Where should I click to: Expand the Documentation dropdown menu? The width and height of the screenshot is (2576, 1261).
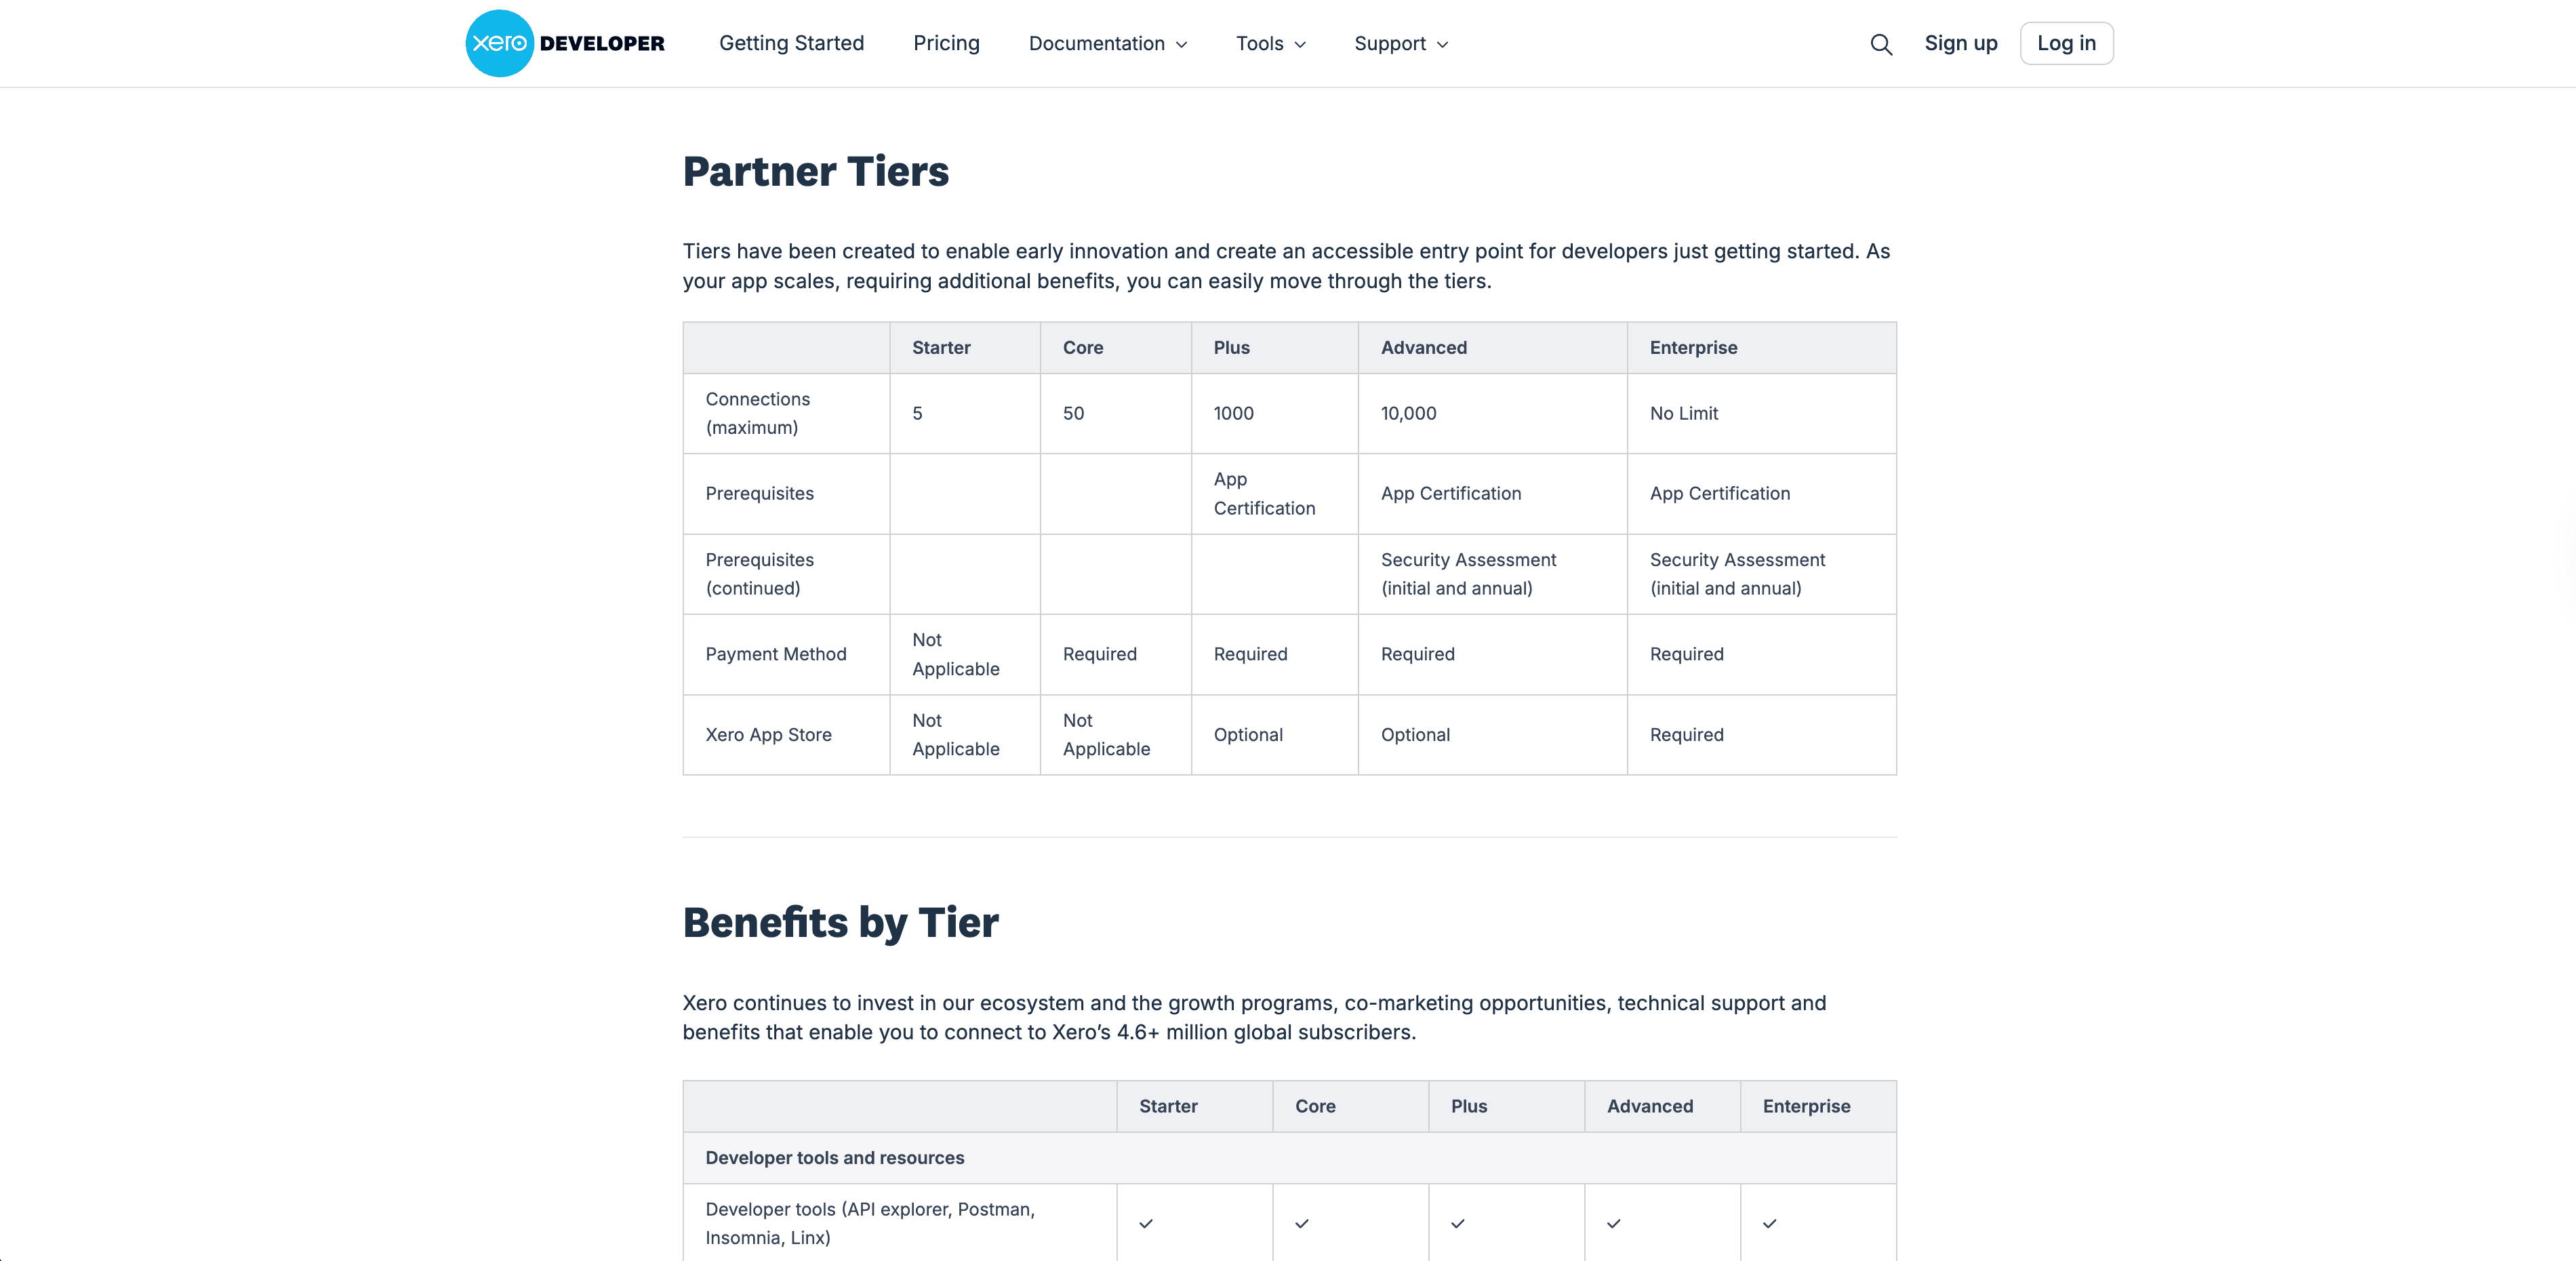(1107, 44)
